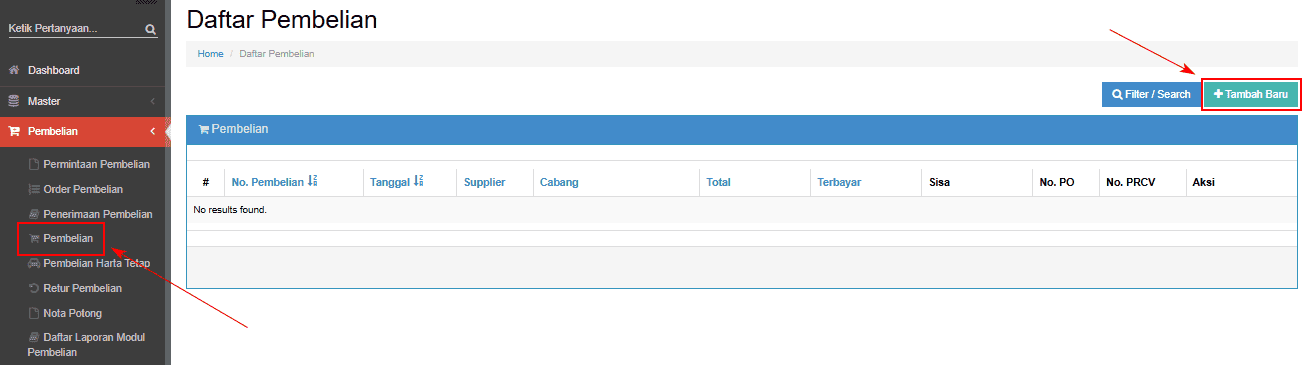Click the cart icon of Pembelian submenu
1312x365 pixels.
click(33, 239)
